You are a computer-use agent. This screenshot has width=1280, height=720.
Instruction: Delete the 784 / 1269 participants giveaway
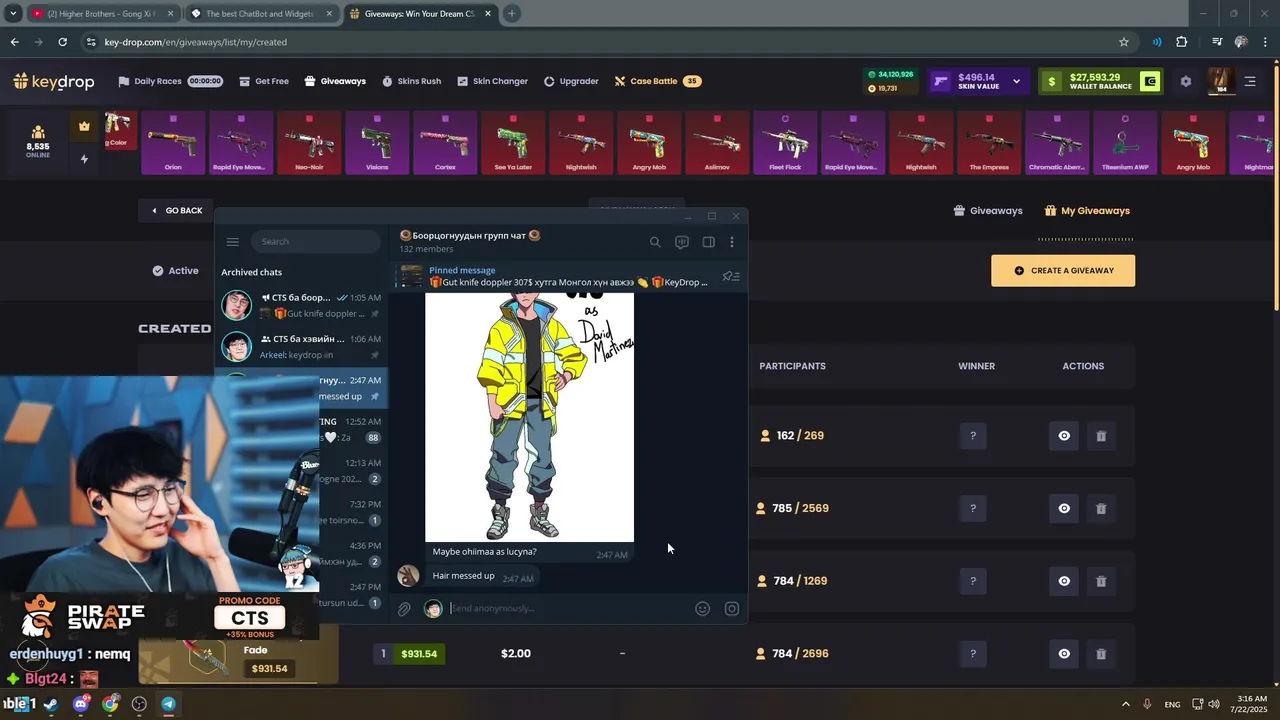[1101, 581]
